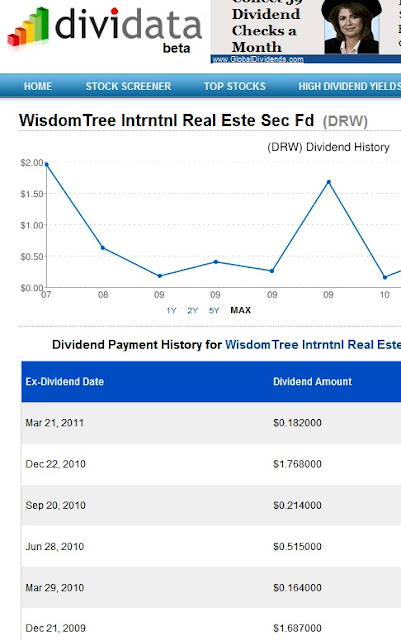Click the woman's photo in the advertisement
This screenshot has width=401, height=640.
pos(352,27)
